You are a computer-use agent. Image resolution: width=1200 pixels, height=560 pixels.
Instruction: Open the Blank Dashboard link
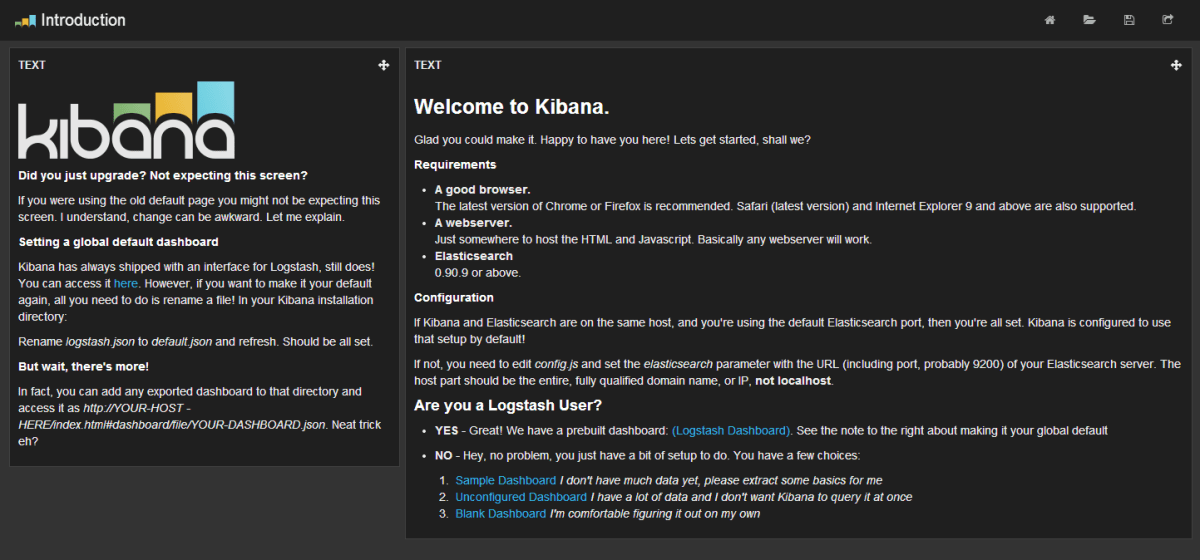[501, 514]
